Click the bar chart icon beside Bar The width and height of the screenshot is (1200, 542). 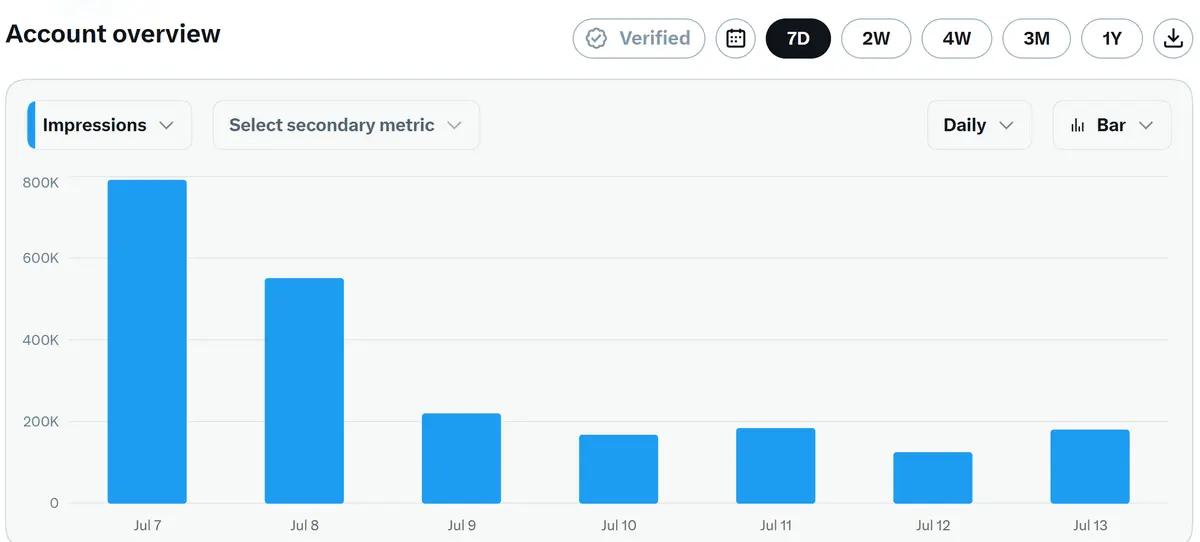click(x=1078, y=125)
